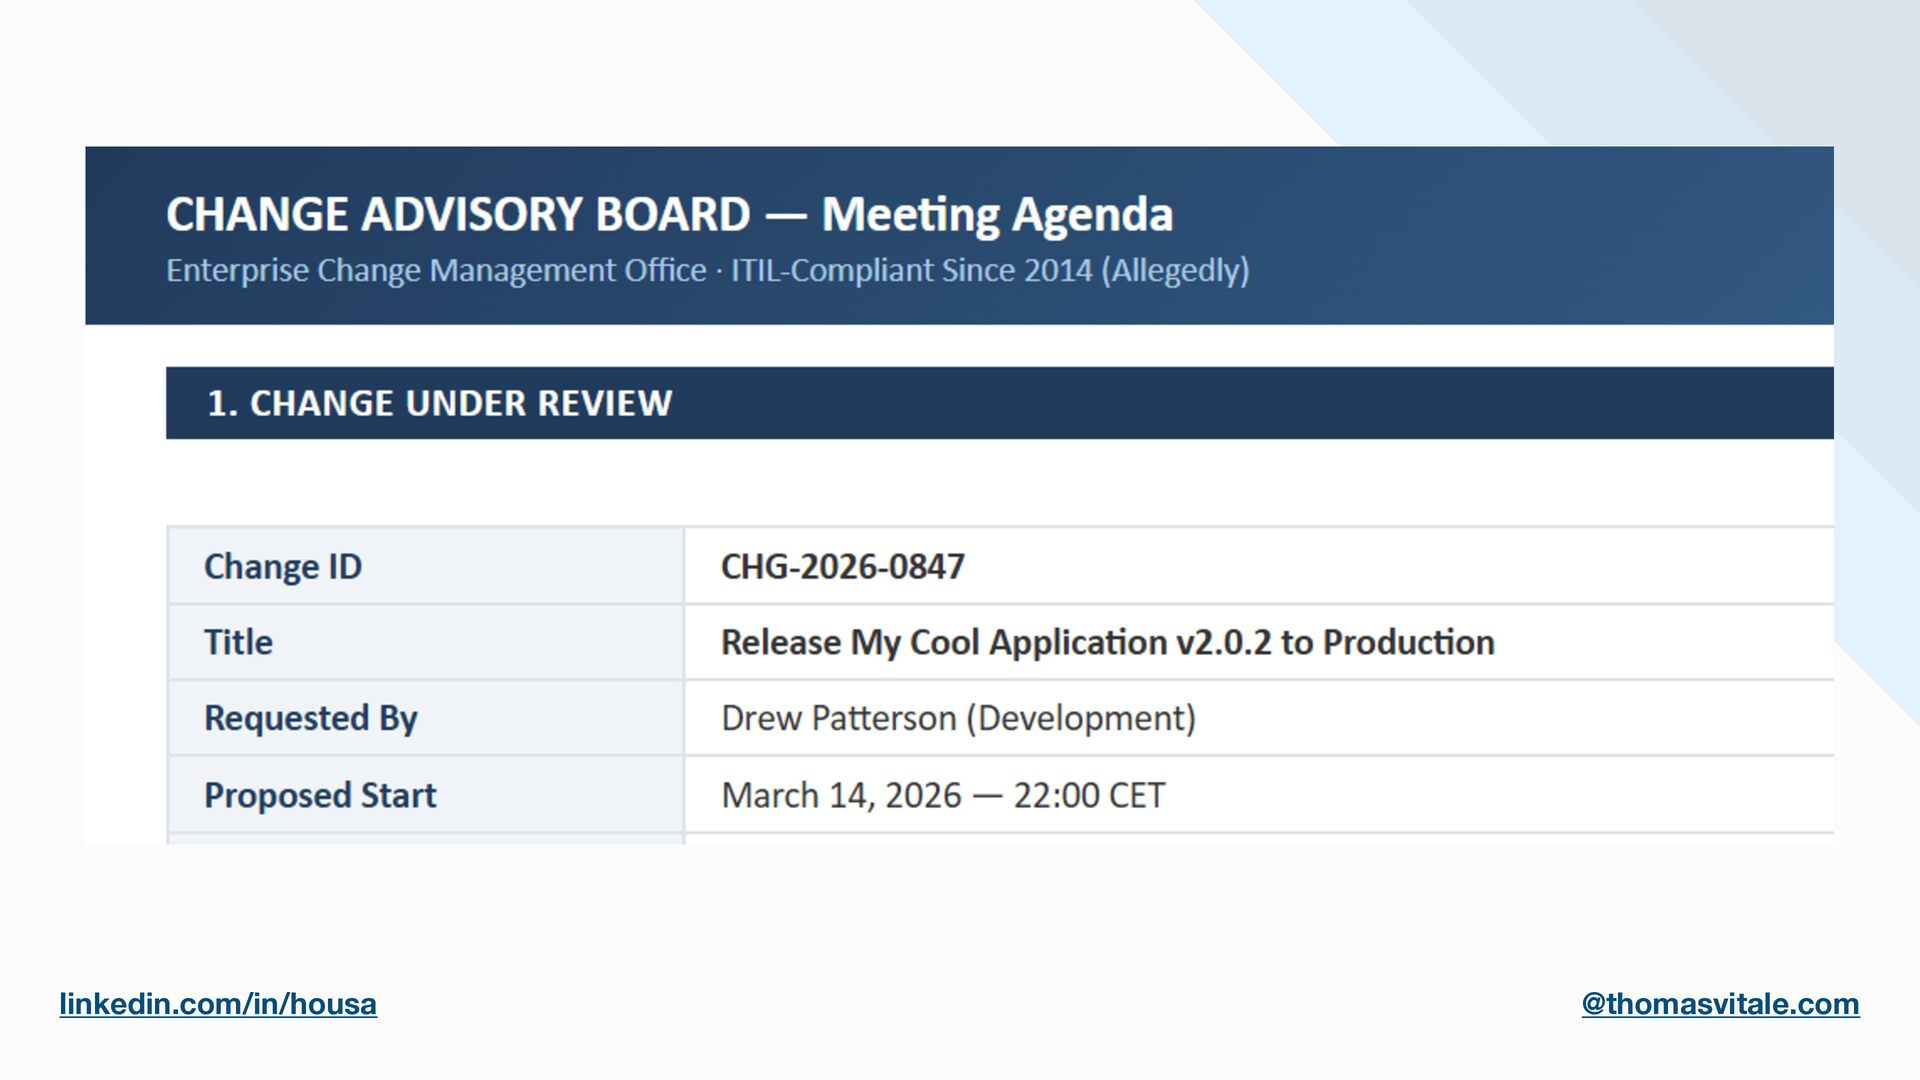The height and width of the screenshot is (1080, 1920).
Task: Click the v2.0.2 version text
Action: 1223,642
